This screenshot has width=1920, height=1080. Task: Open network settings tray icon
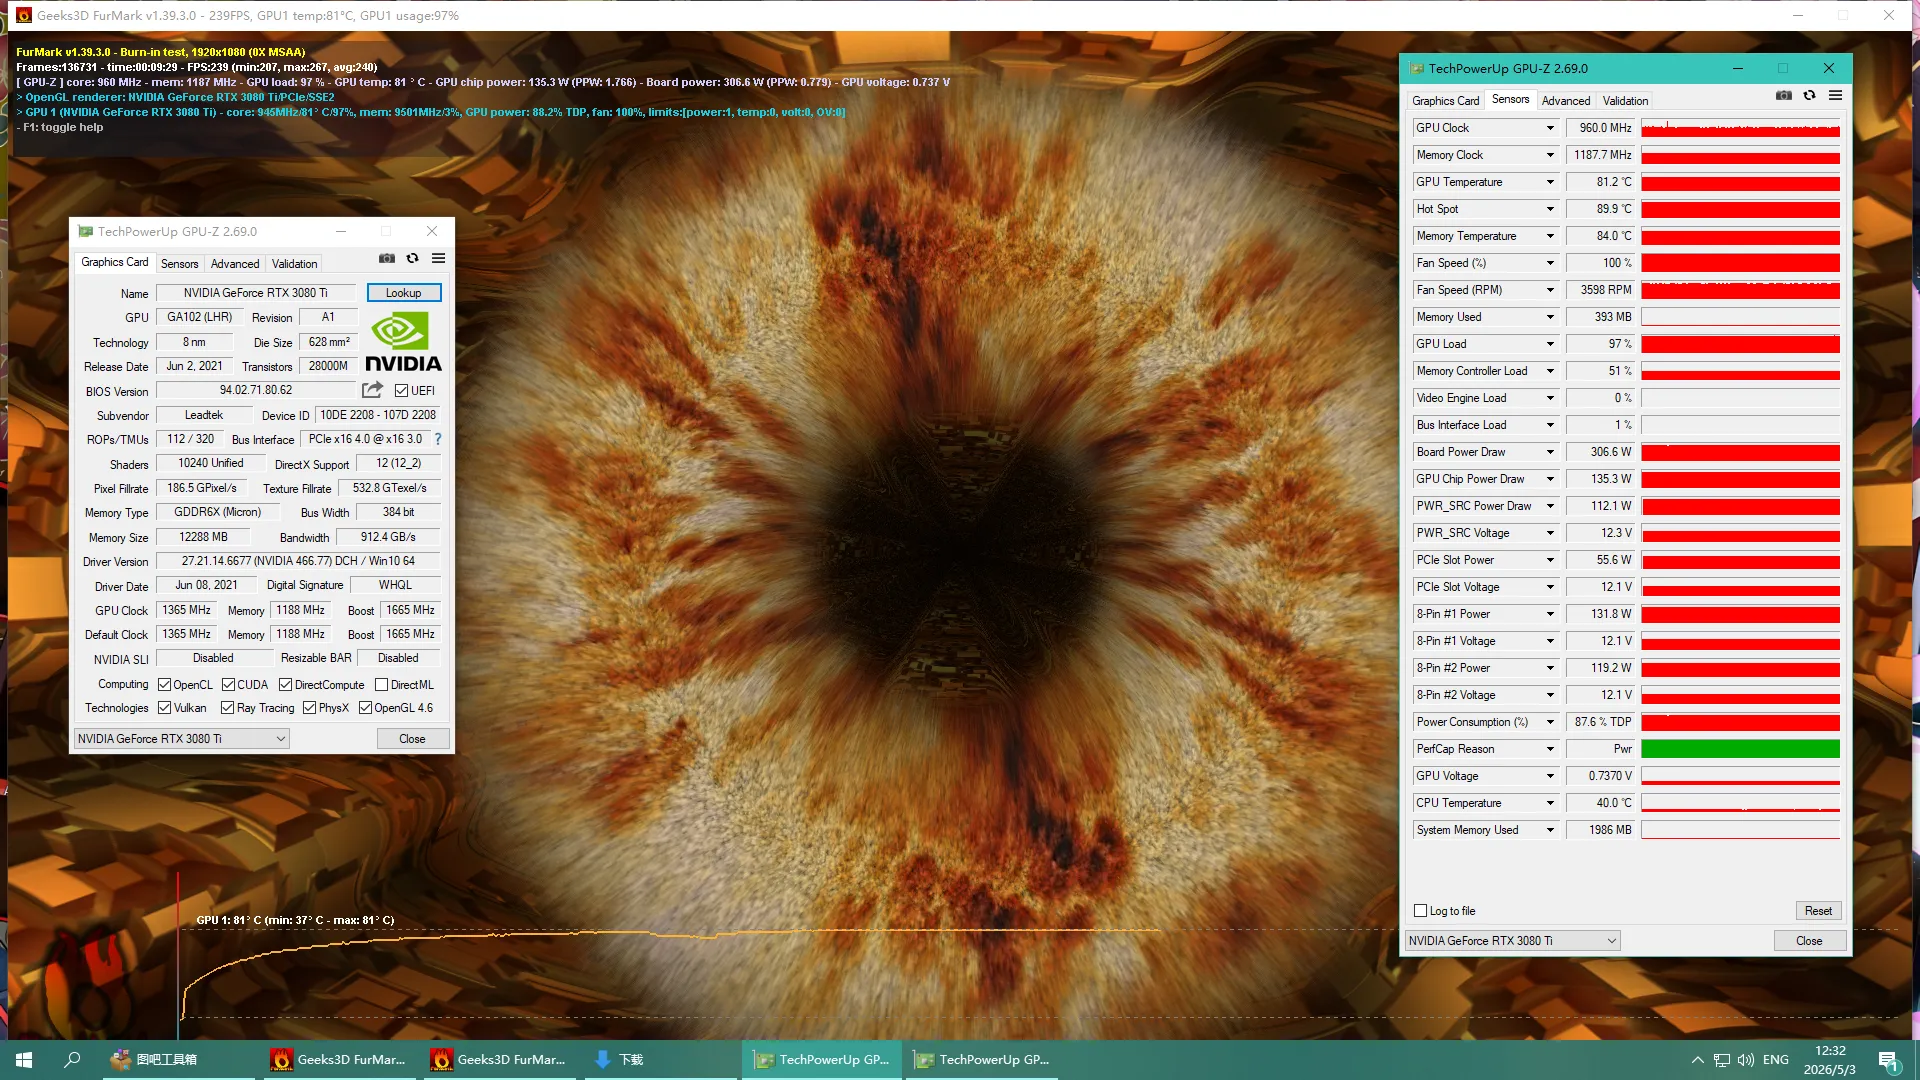point(1722,1060)
